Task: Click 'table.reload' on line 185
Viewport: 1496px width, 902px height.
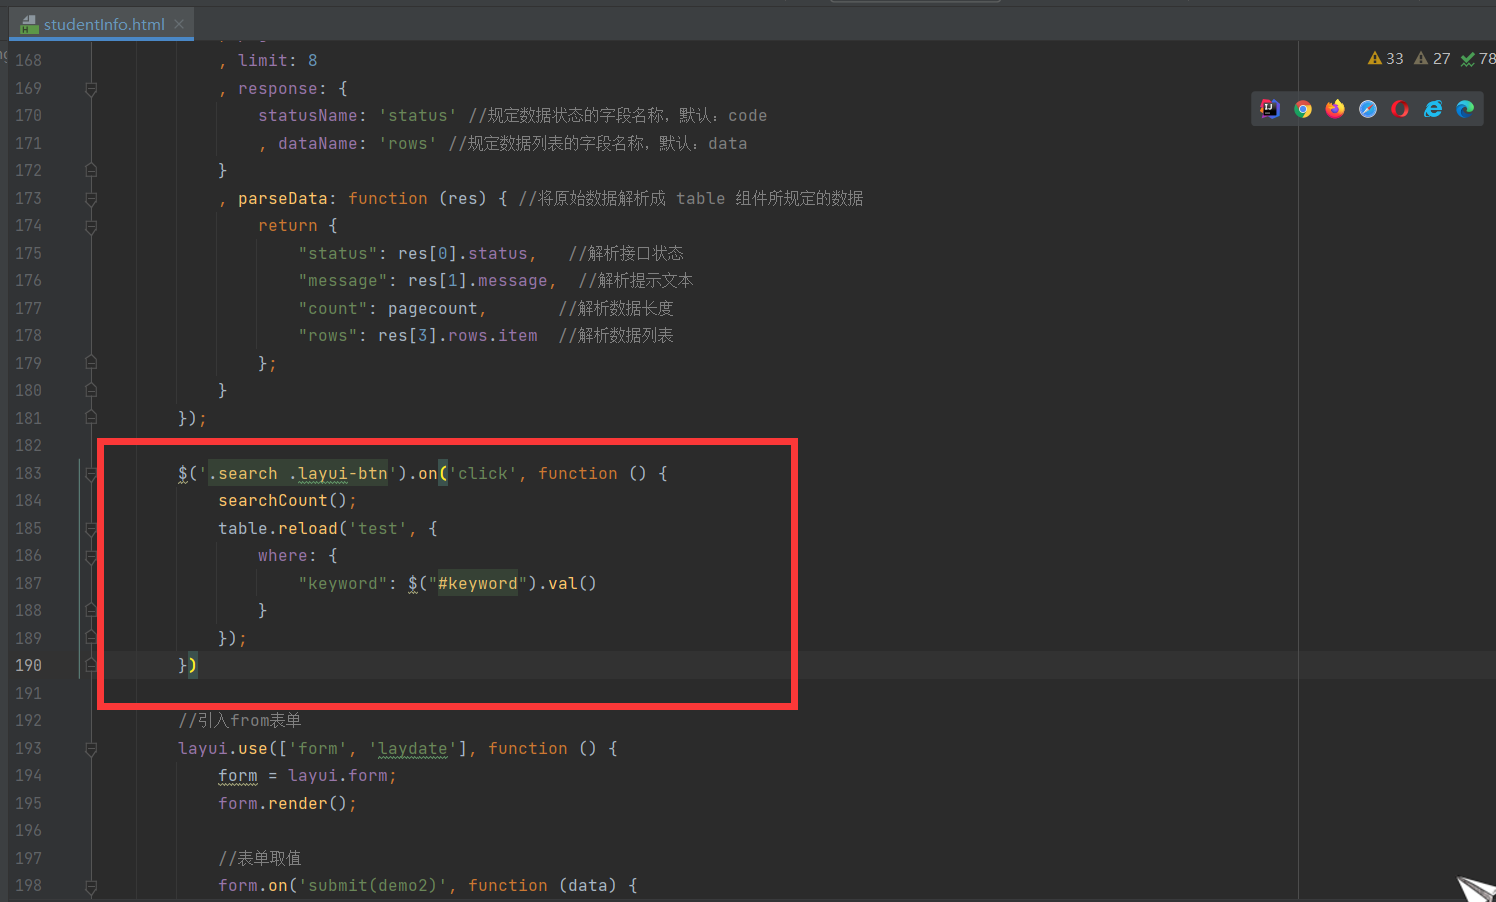Action: [278, 529]
